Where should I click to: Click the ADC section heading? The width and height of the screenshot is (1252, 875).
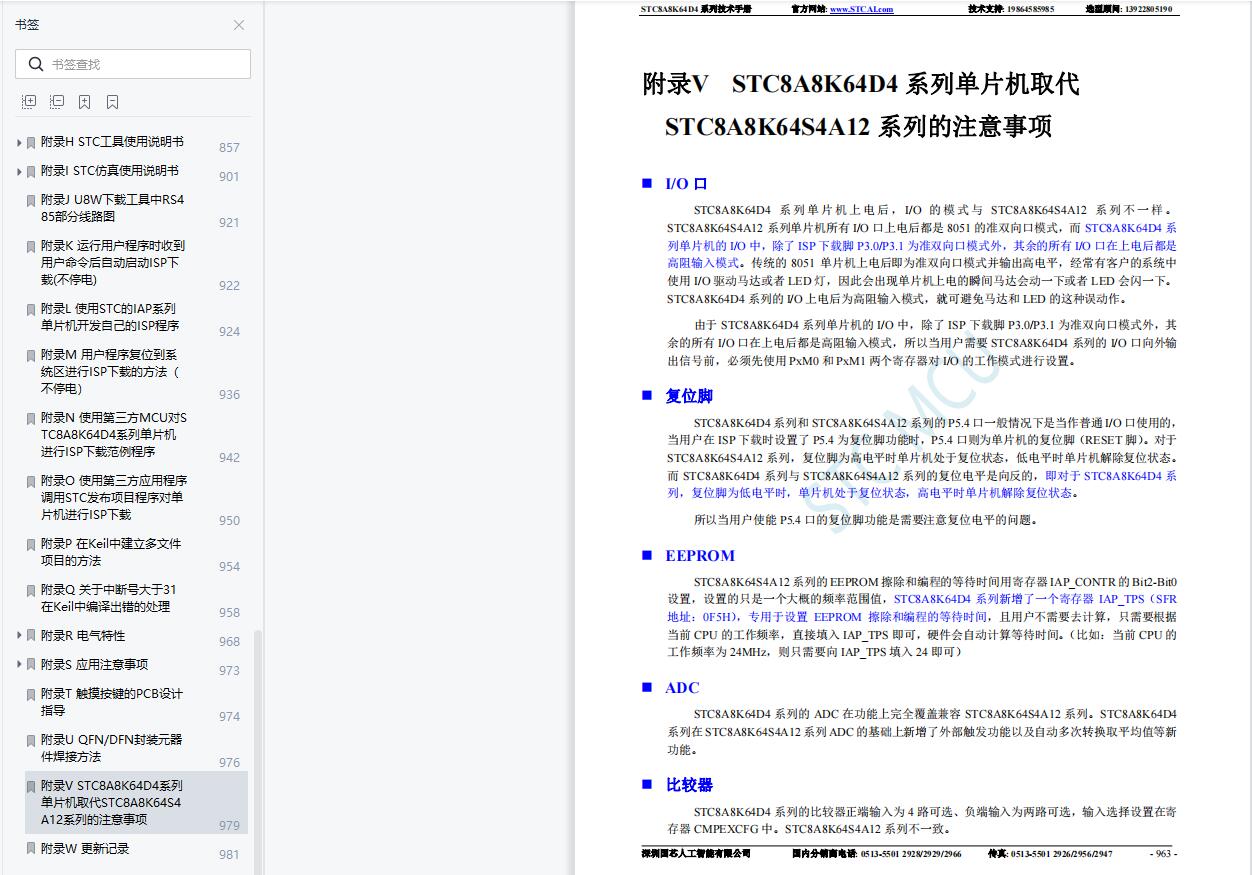pyautogui.click(x=682, y=688)
